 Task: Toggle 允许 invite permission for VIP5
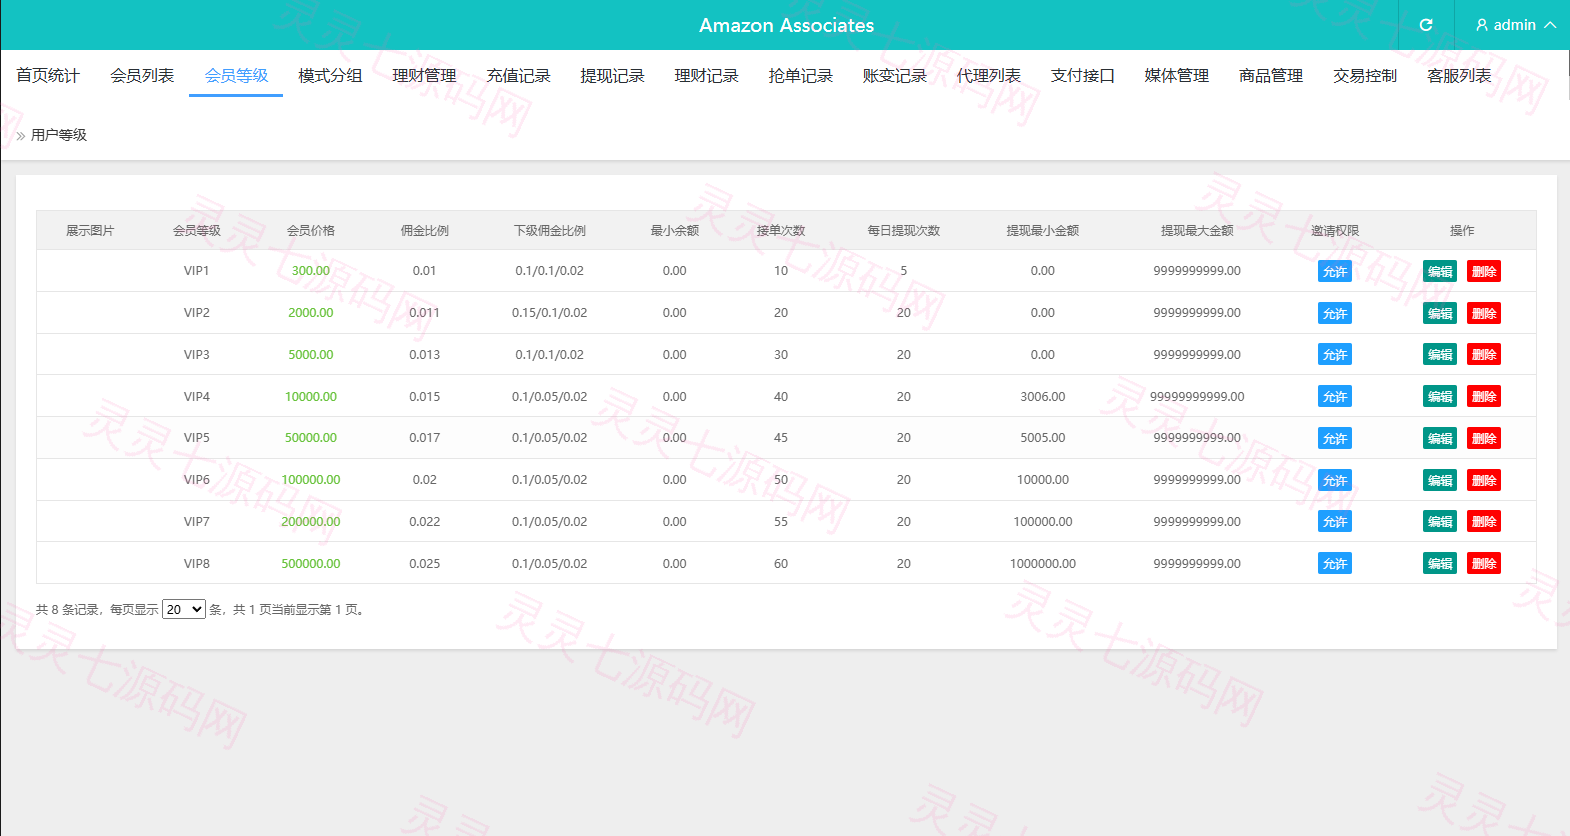point(1335,438)
